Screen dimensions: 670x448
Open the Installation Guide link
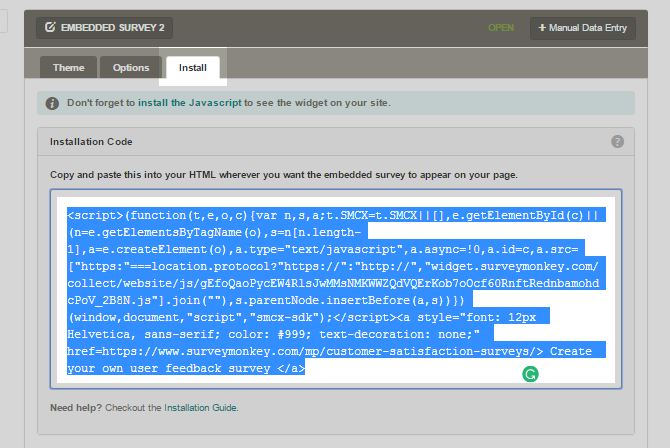[200, 408]
